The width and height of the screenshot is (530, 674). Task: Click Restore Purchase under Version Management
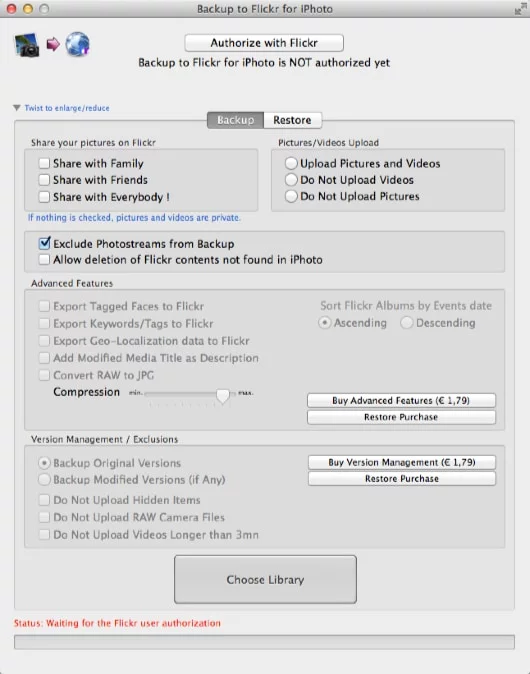(x=402, y=478)
